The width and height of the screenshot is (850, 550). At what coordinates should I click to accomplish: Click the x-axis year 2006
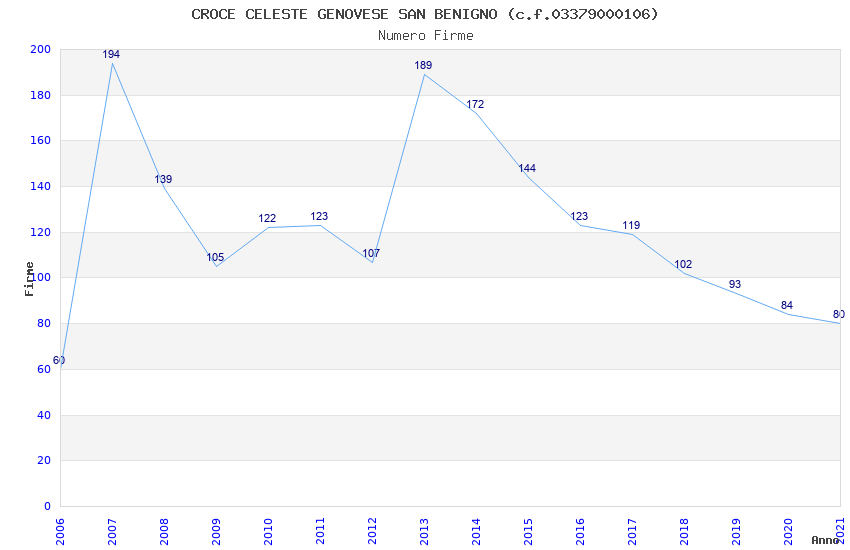(60, 531)
